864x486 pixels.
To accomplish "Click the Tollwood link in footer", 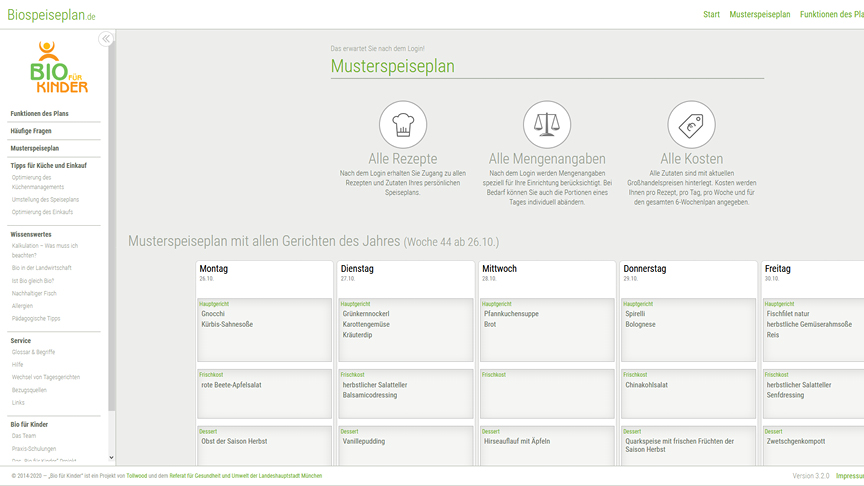I will coord(137,476).
